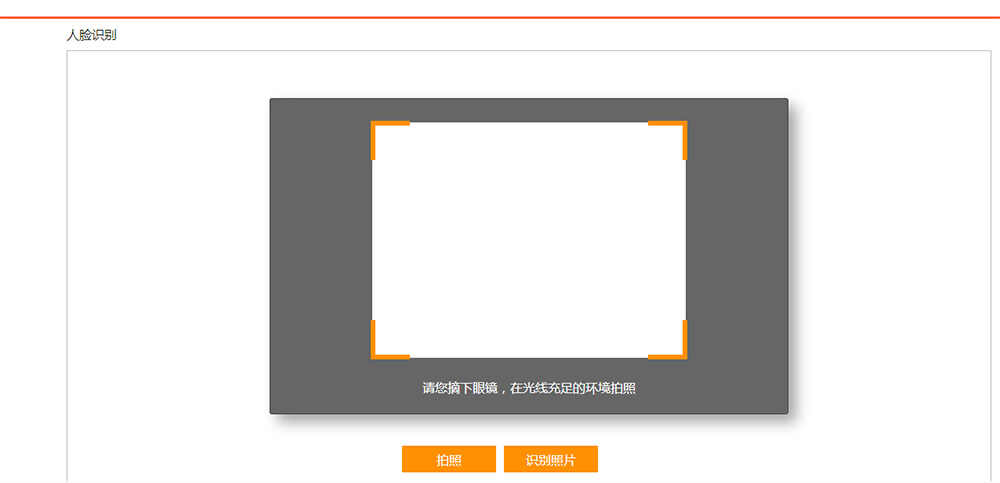Click the 拍照 button

point(448,459)
